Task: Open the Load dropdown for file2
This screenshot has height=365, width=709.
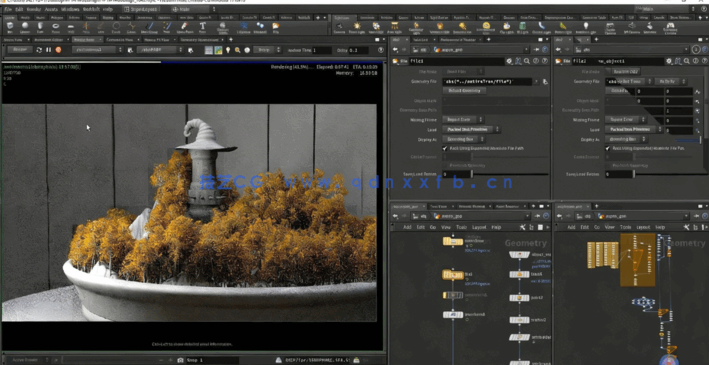Action: pos(634,129)
